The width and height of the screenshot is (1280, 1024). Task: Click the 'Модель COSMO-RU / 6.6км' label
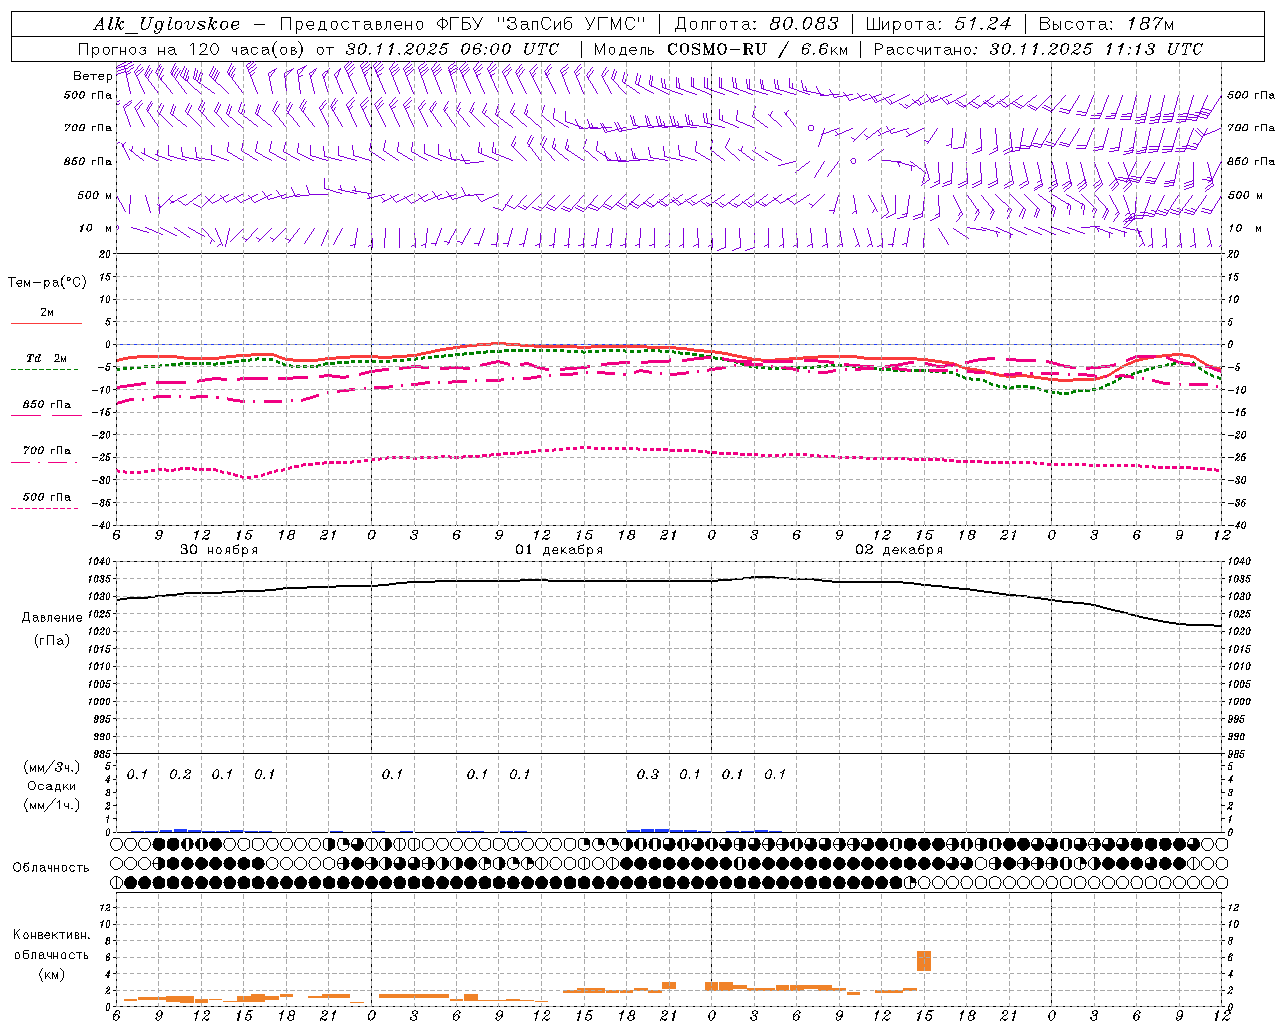[721, 49]
